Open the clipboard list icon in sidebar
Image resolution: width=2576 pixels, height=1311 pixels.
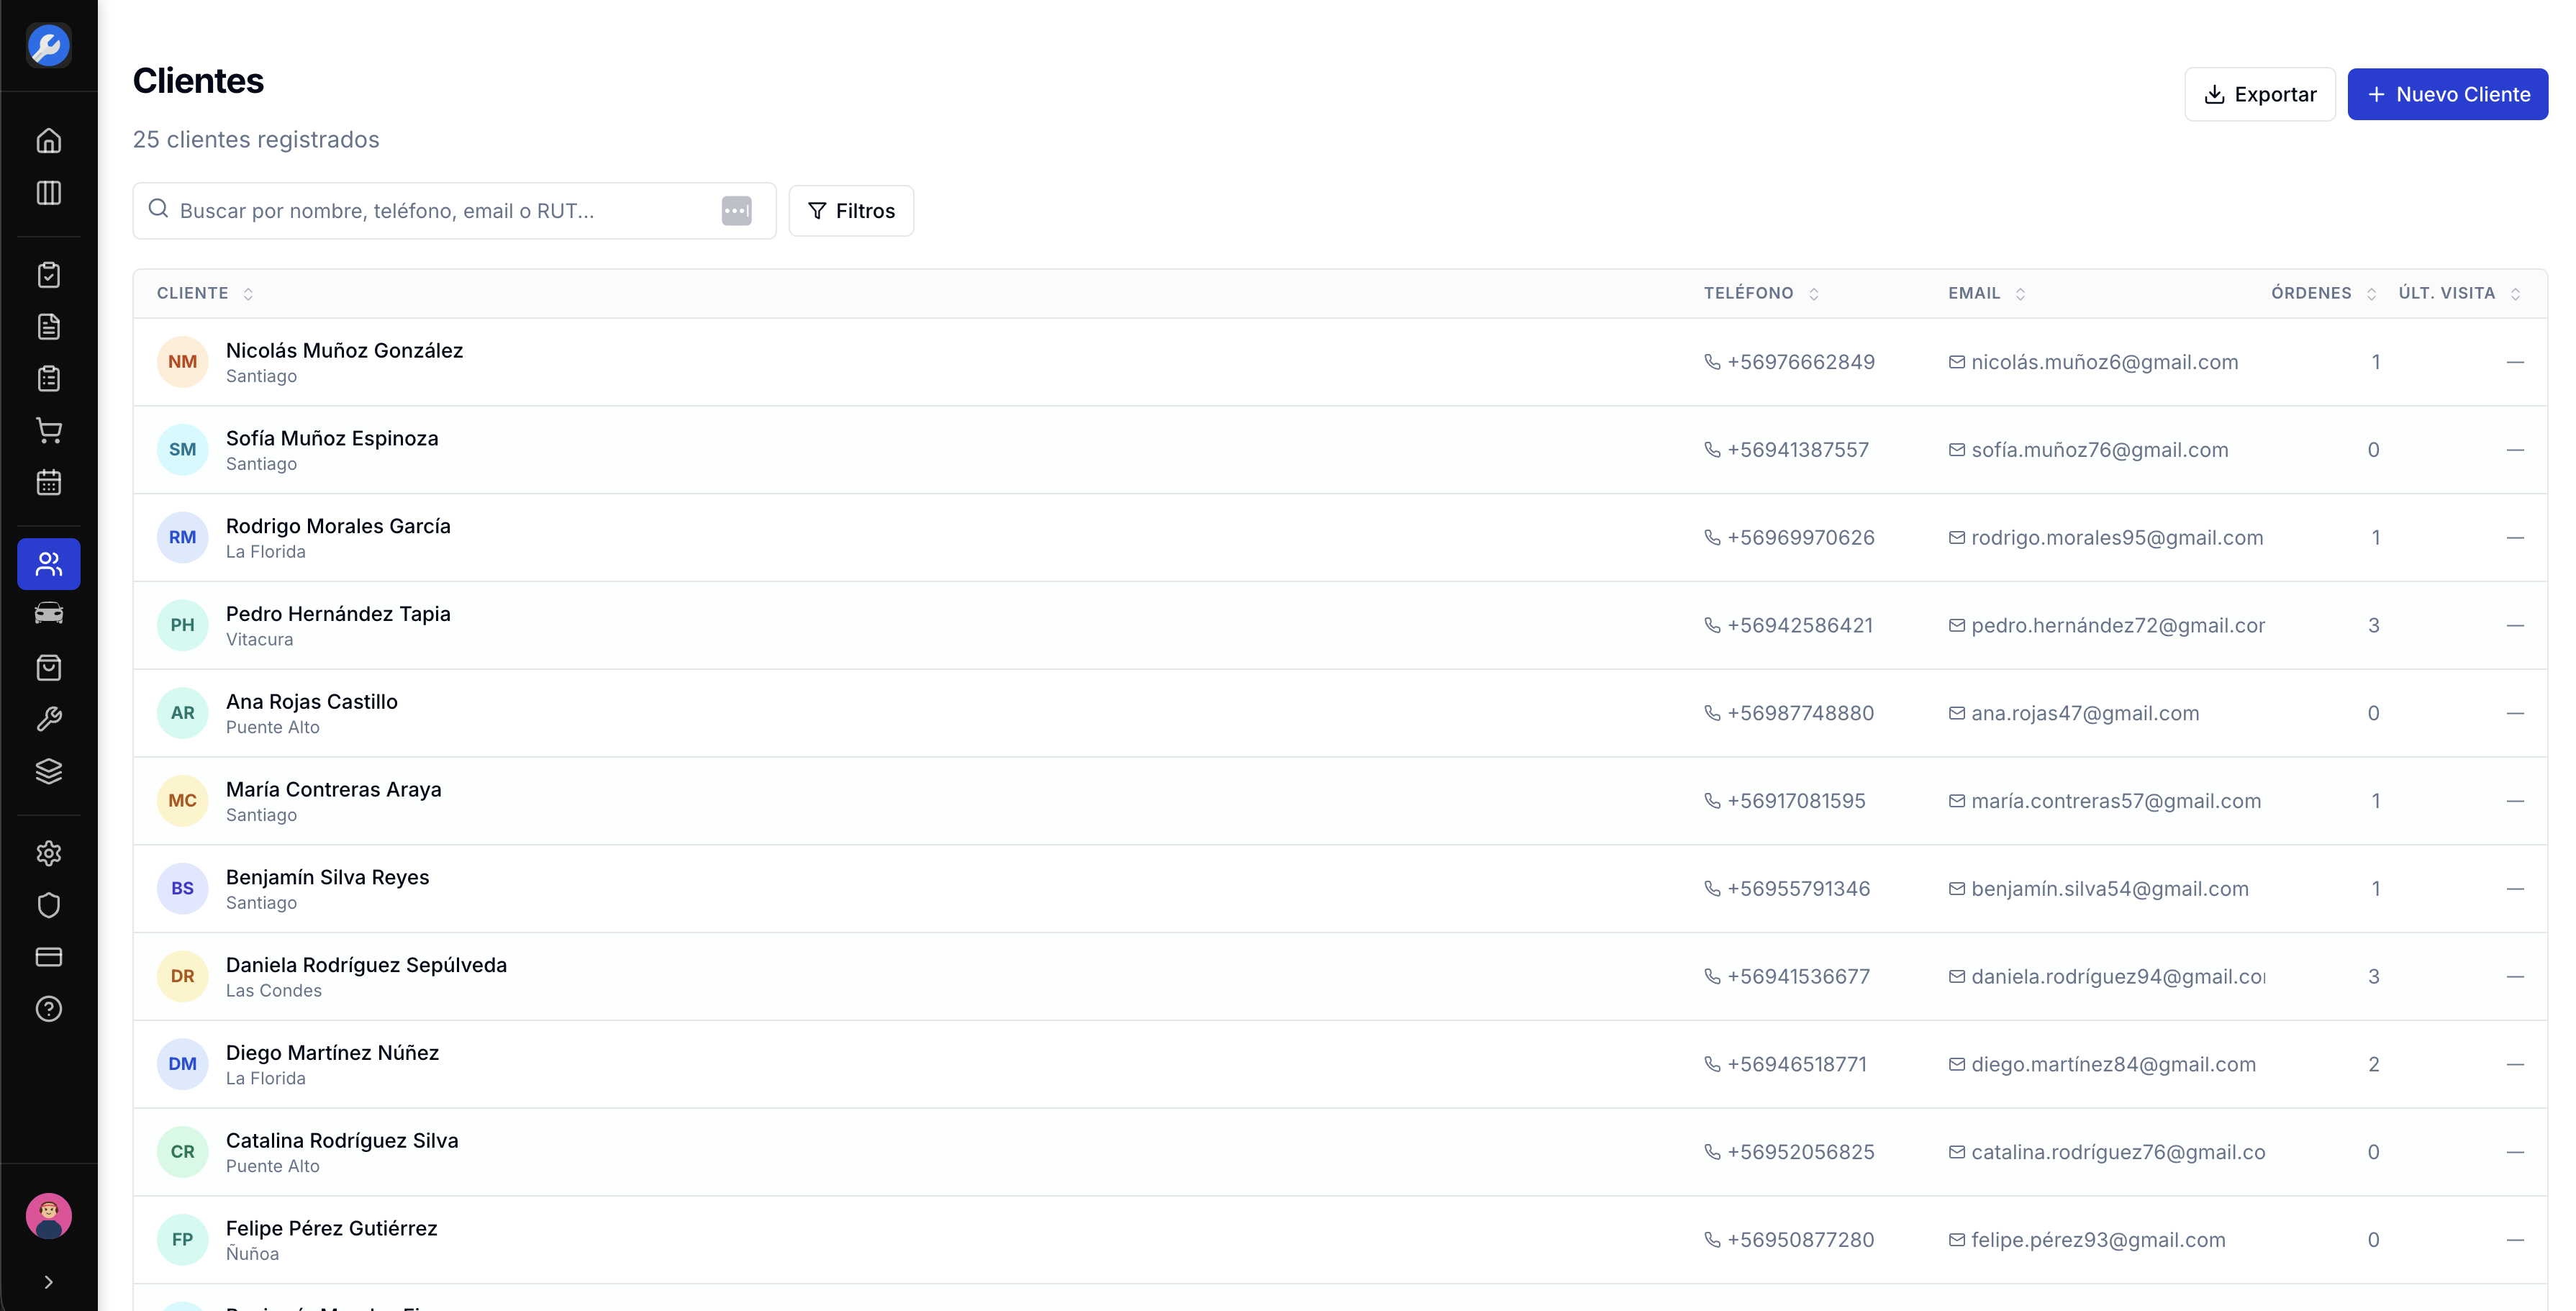[48, 379]
